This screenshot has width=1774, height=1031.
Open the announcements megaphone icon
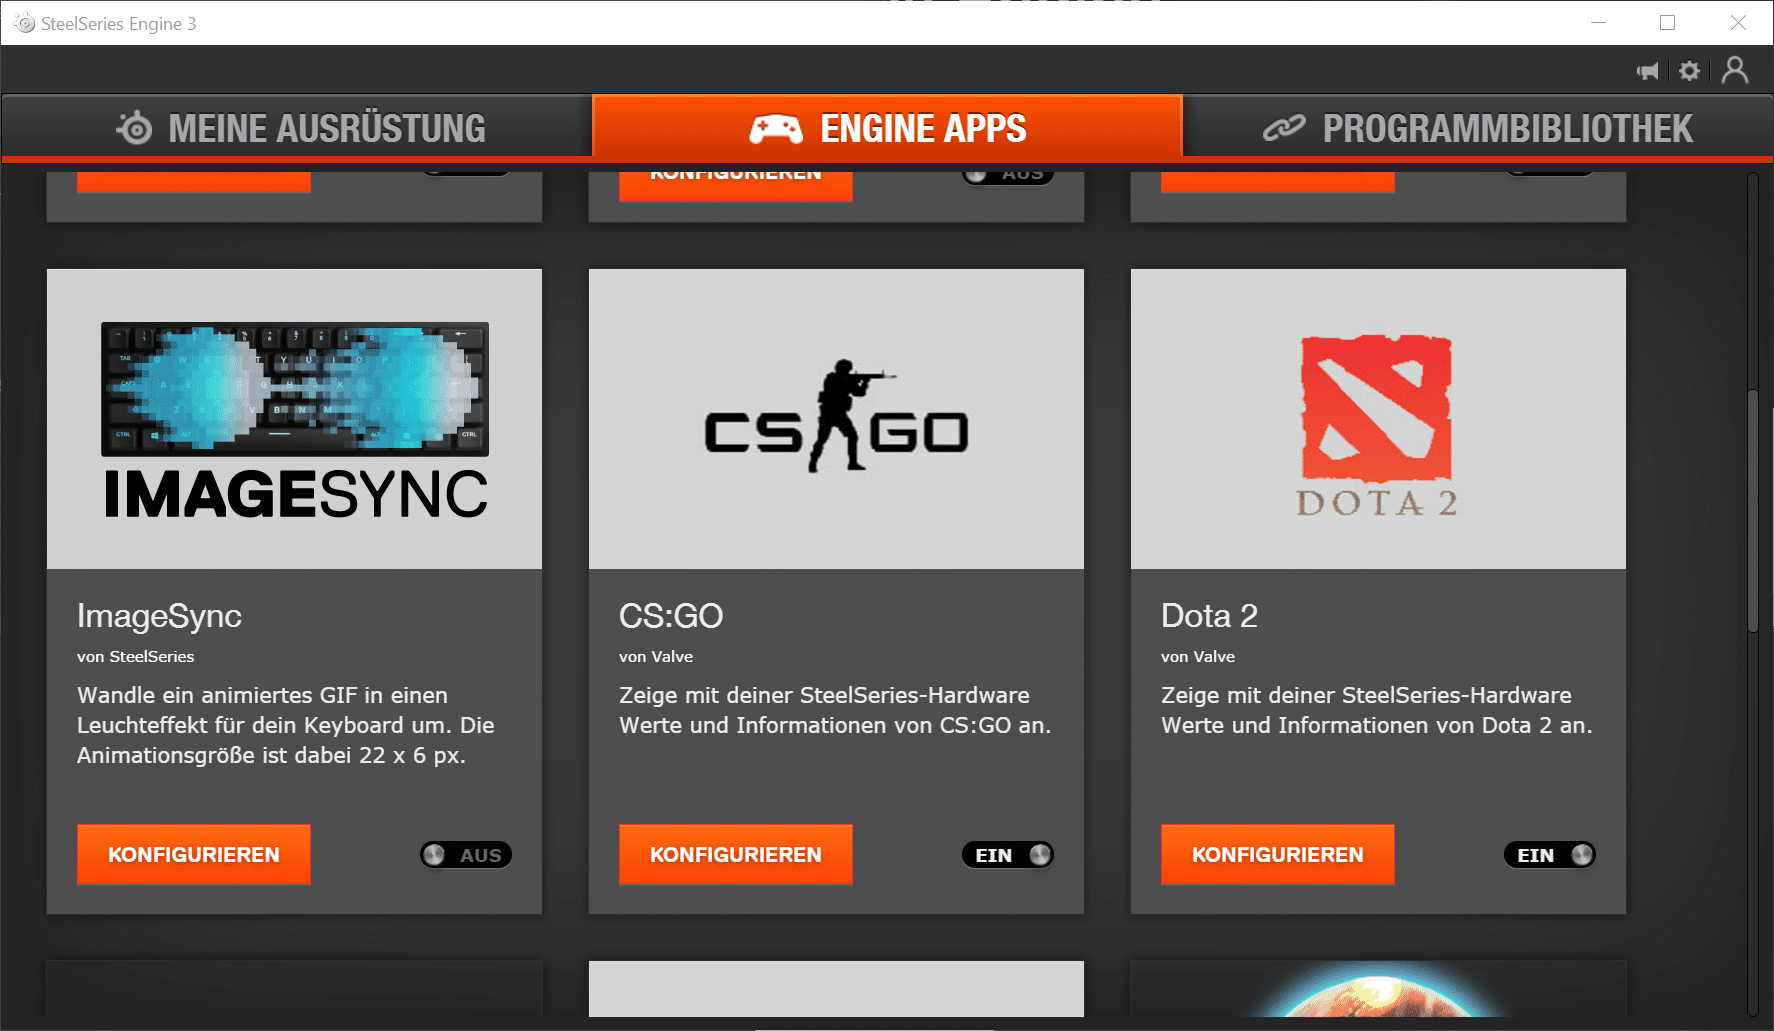pos(1647,71)
